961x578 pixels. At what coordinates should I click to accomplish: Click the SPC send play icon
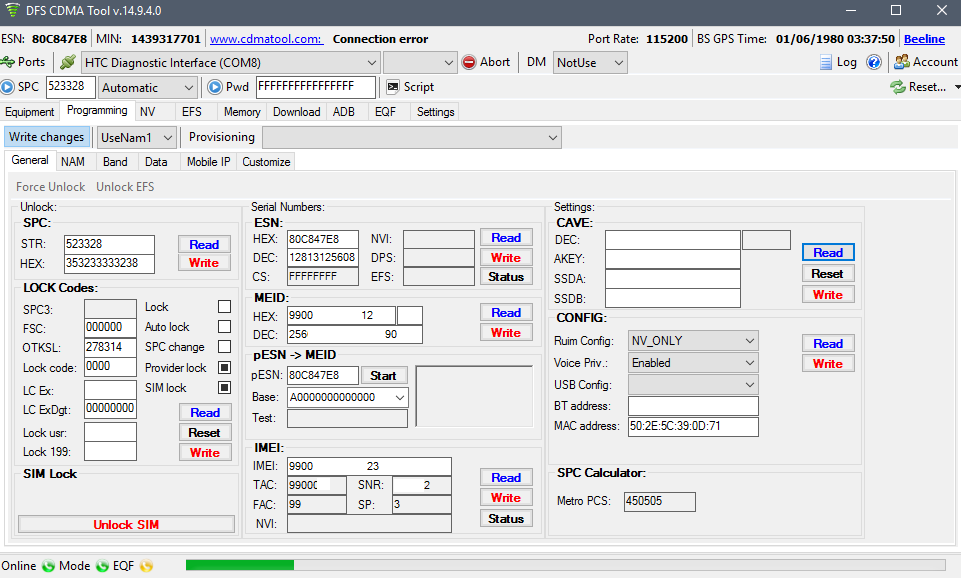pyautogui.click(x=7, y=87)
